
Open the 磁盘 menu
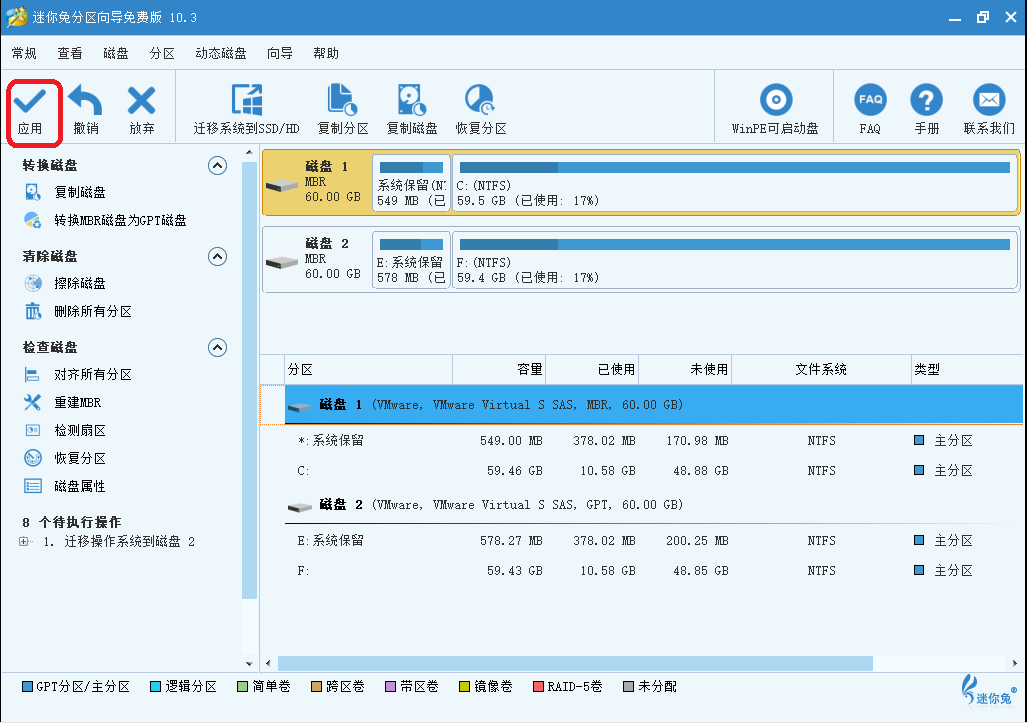pyautogui.click(x=116, y=53)
